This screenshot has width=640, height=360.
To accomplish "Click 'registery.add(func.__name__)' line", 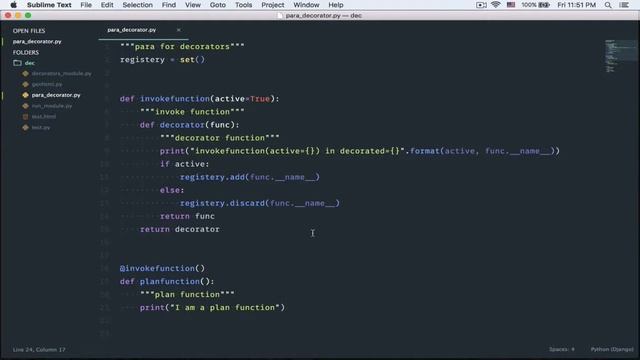I will tap(250, 177).
